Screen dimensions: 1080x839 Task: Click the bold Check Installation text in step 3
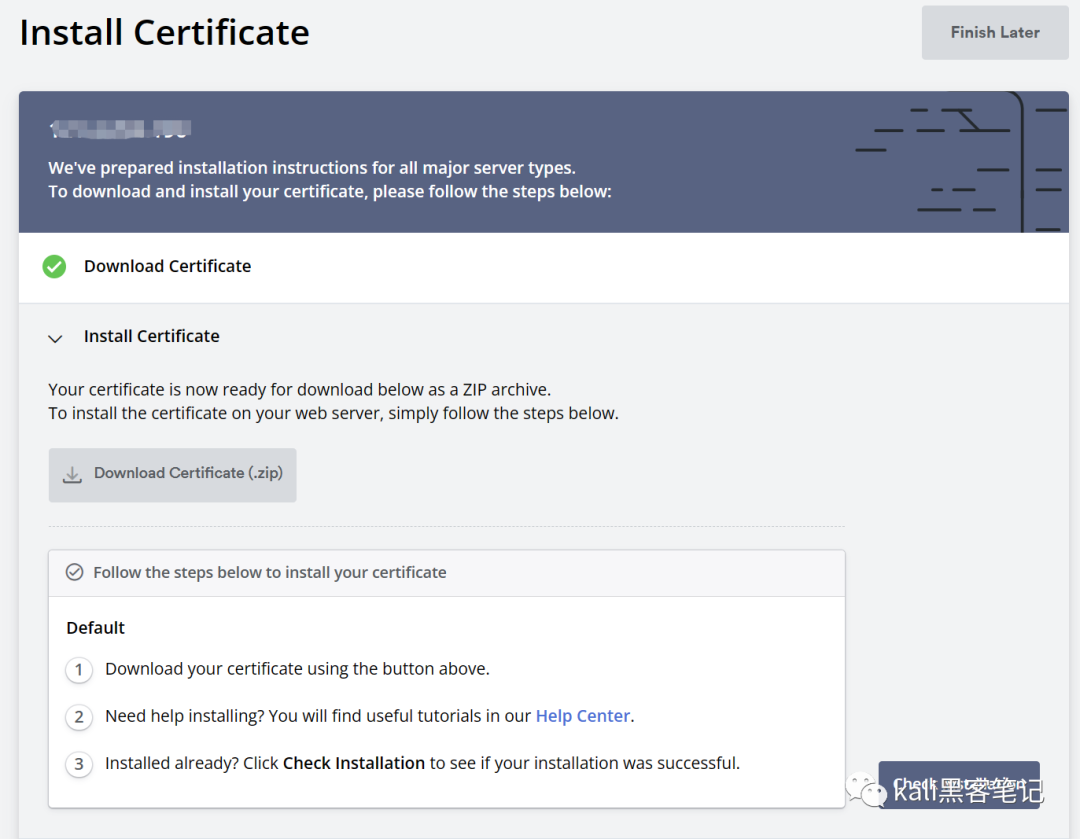[x=354, y=763]
